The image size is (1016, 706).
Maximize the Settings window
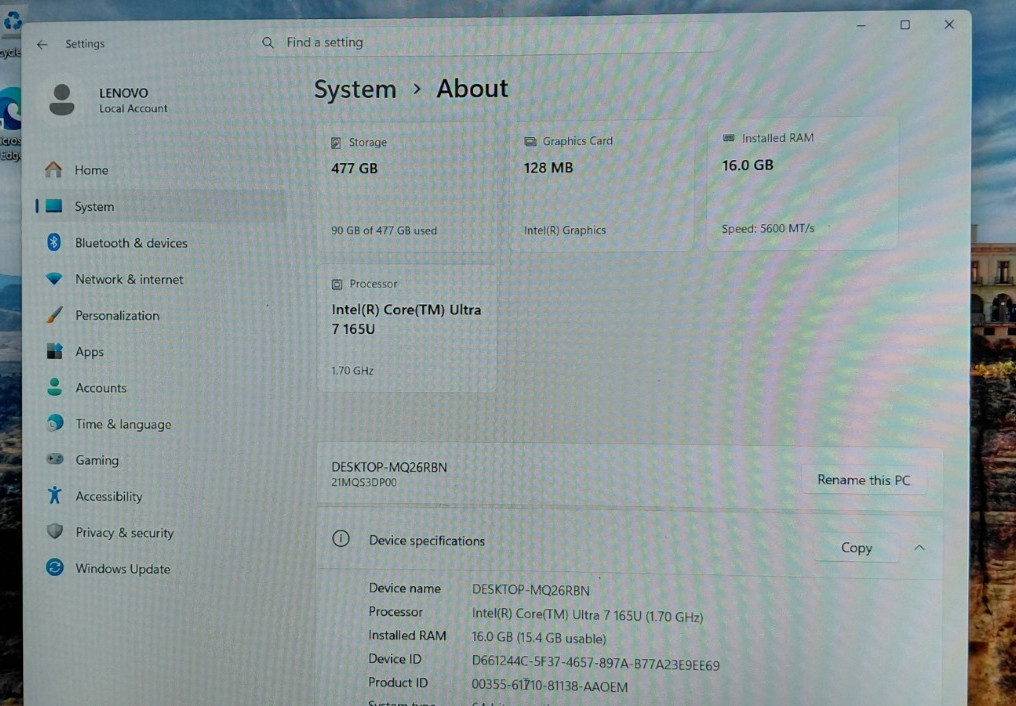pyautogui.click(x=905, y=25)
